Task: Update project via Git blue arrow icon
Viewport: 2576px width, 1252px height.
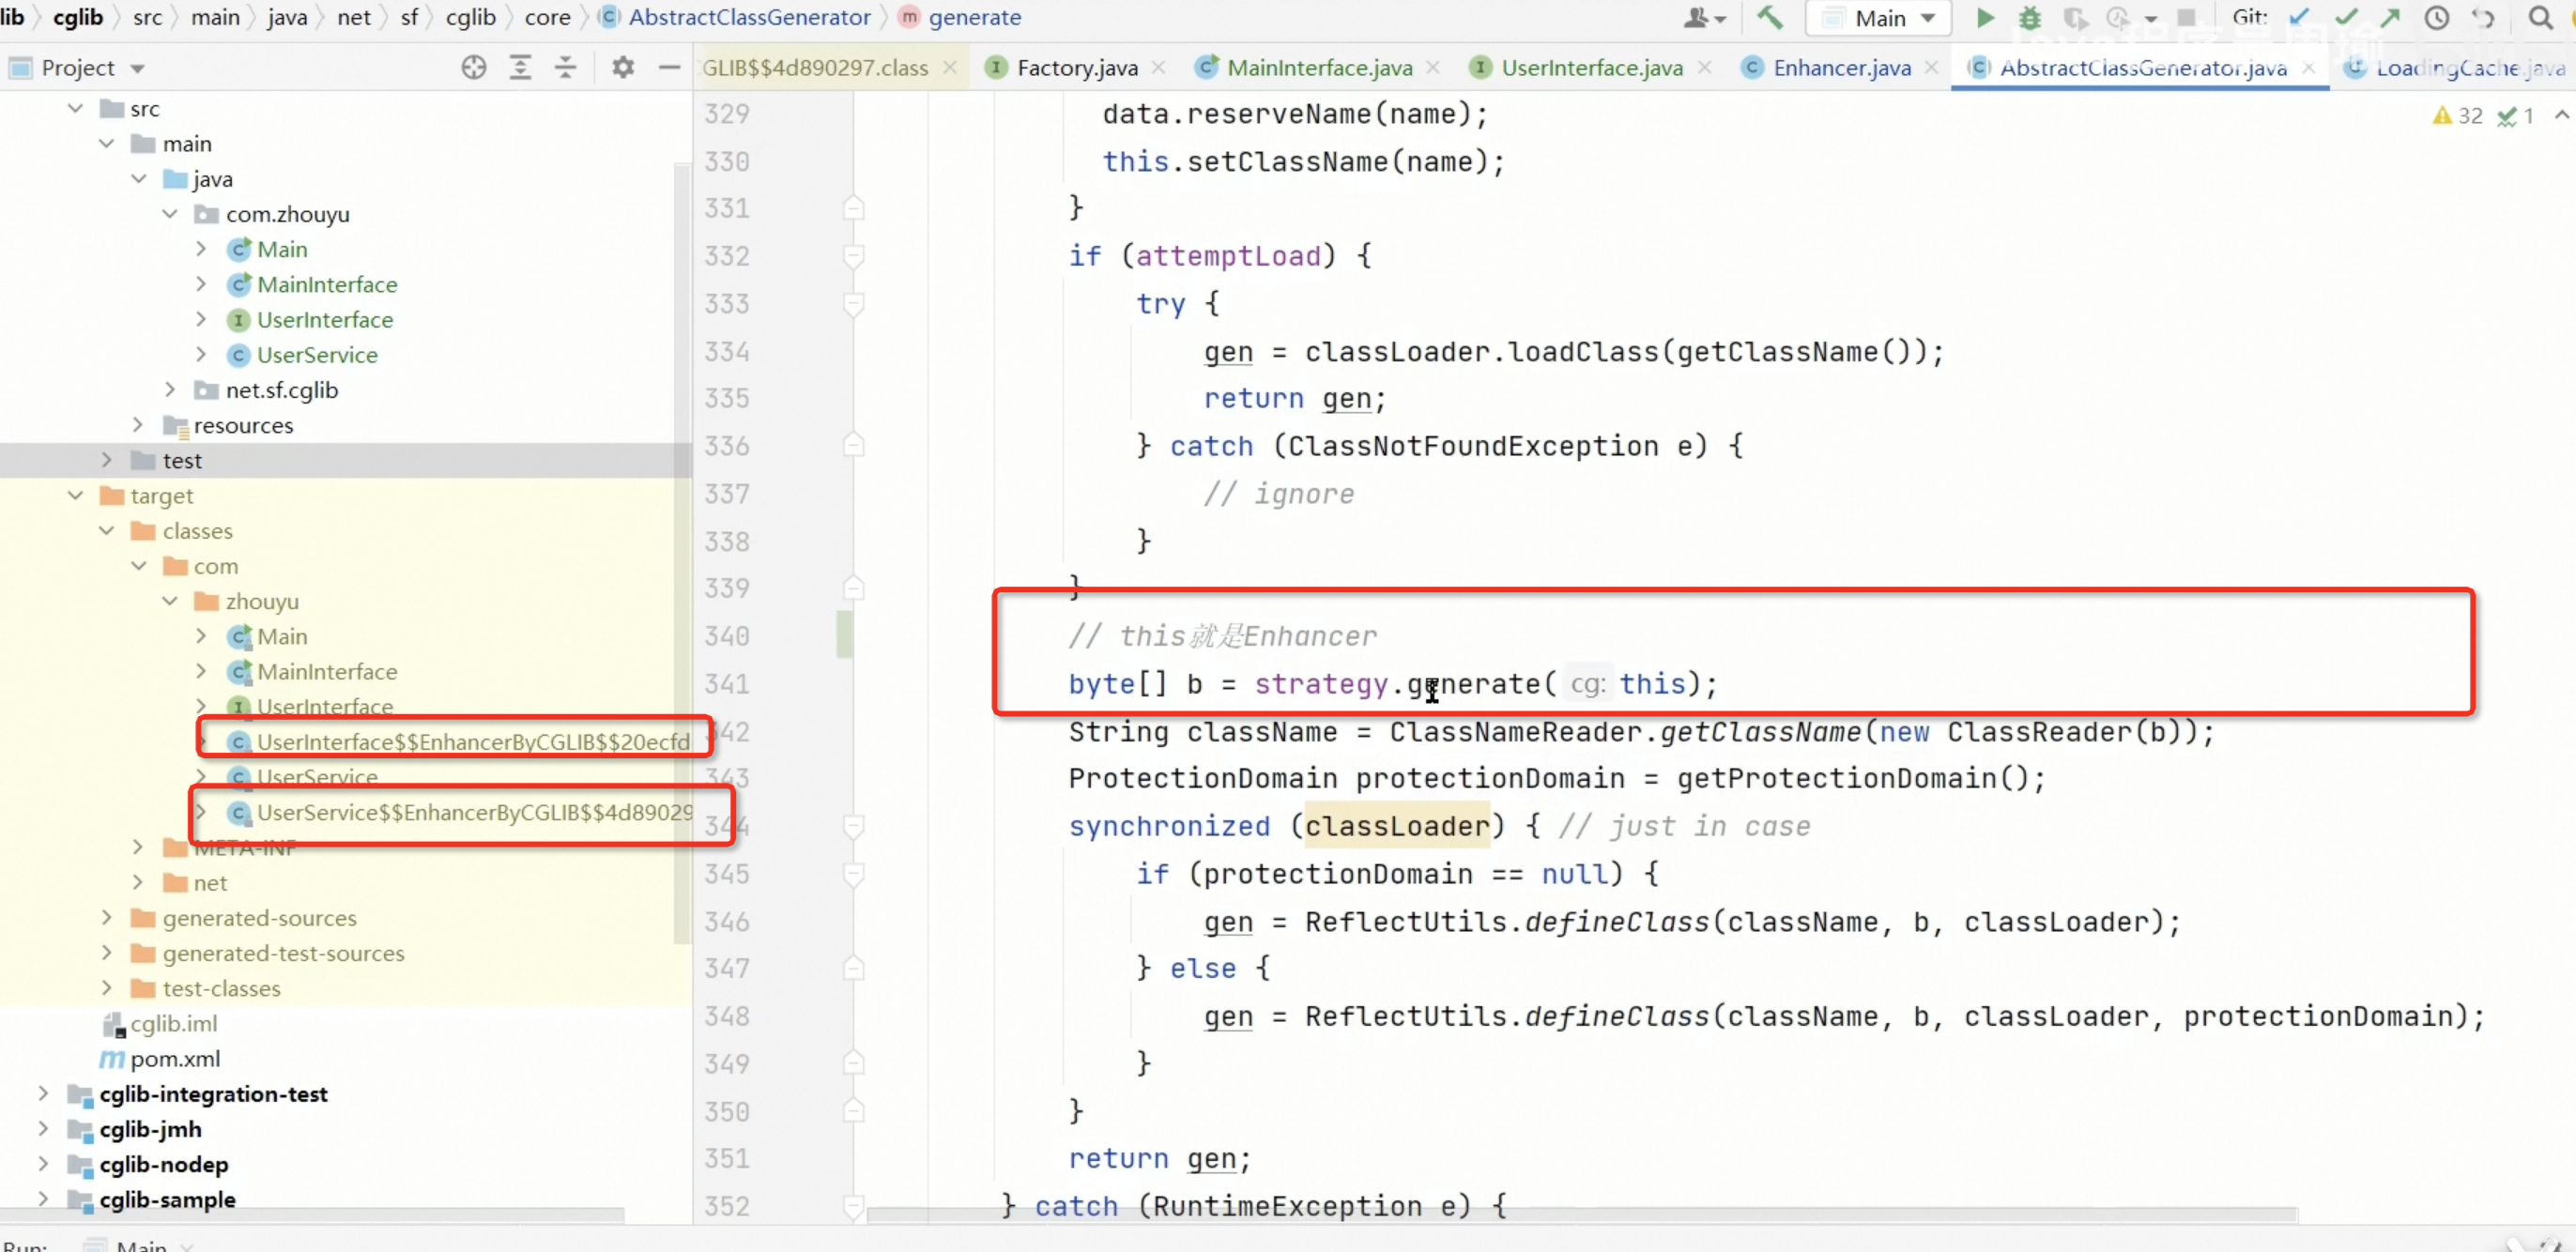Action: 2300,17
